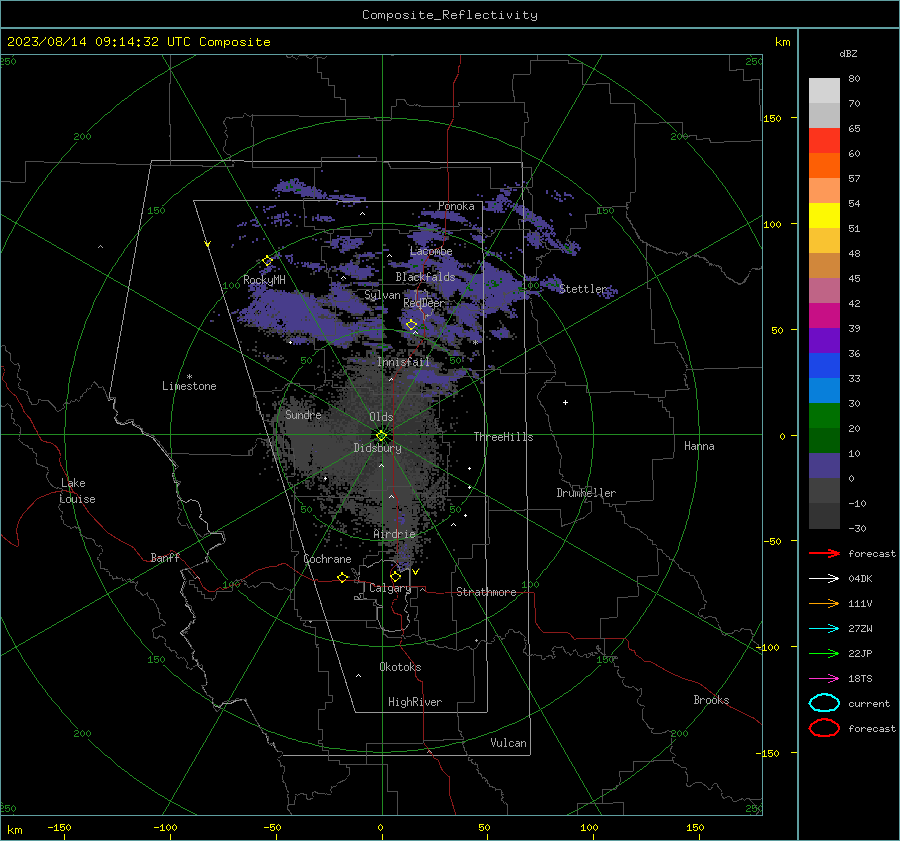Image resolution: width=900 pixels, height=841 pixels.
Task: Select the RockyMH label
Action: (x=264, y=280)
